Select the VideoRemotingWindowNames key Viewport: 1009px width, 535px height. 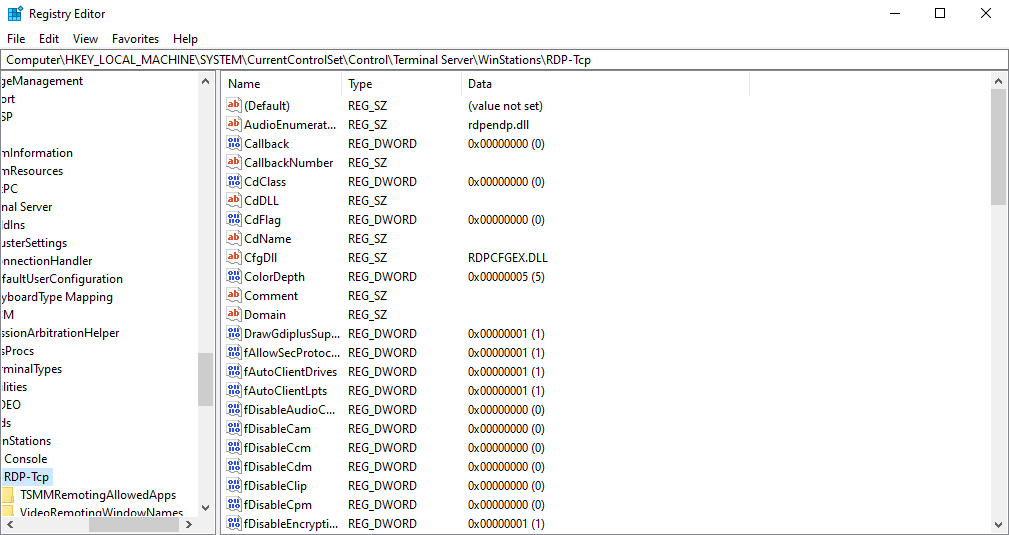pyautogui.click(x=102, y=513)
